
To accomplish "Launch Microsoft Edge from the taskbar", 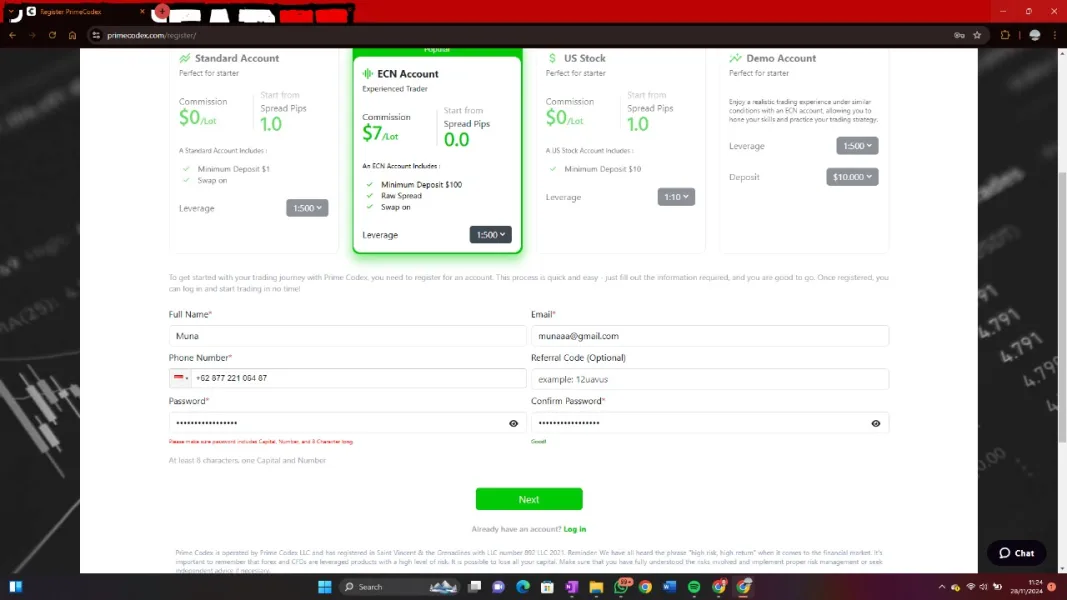I will [523, 586].
